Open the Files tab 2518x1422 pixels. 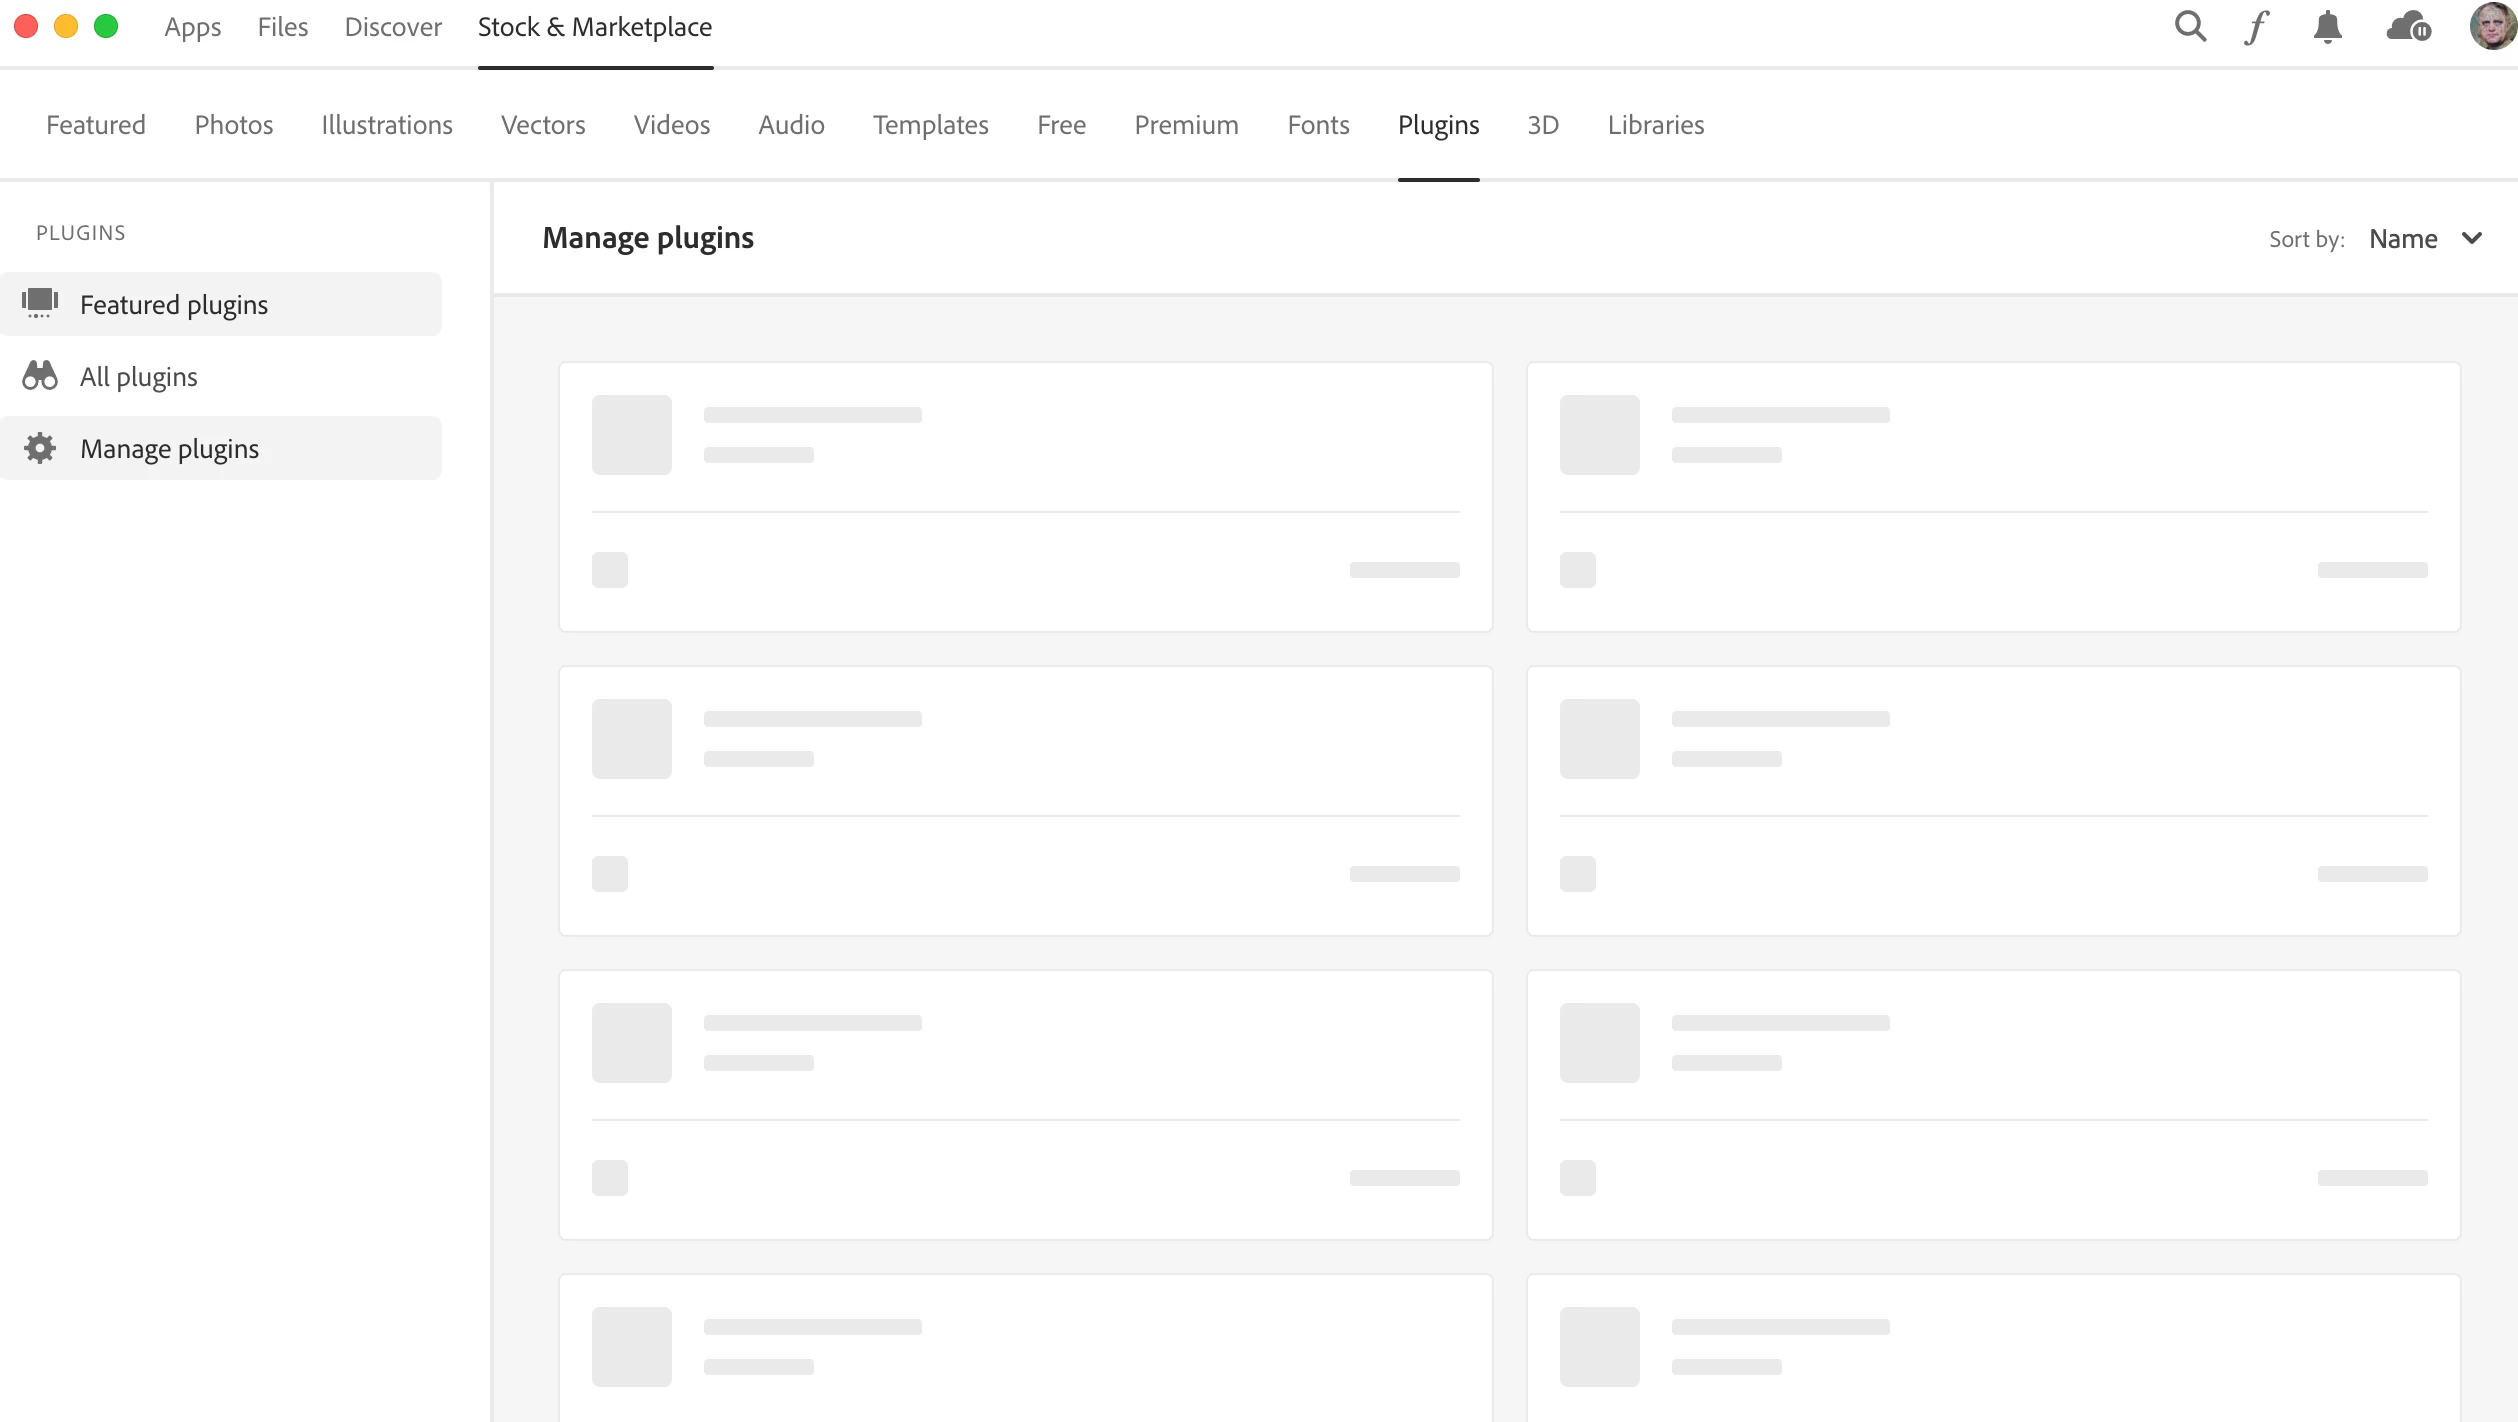tap(282, 27)
